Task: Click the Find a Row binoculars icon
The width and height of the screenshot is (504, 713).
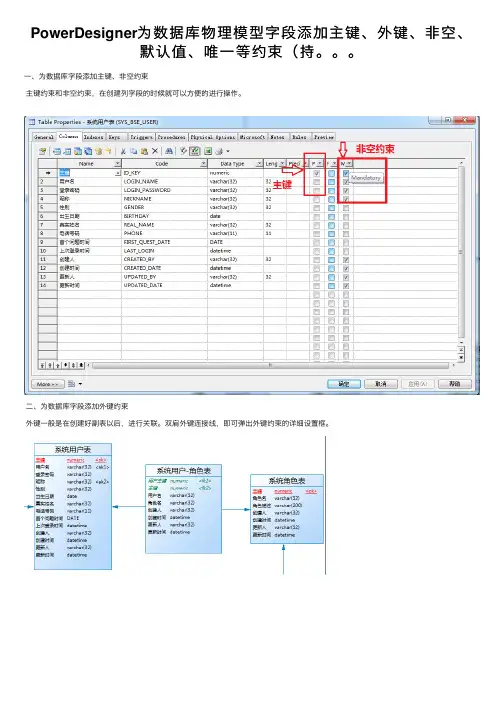Action: pos(169,151)
